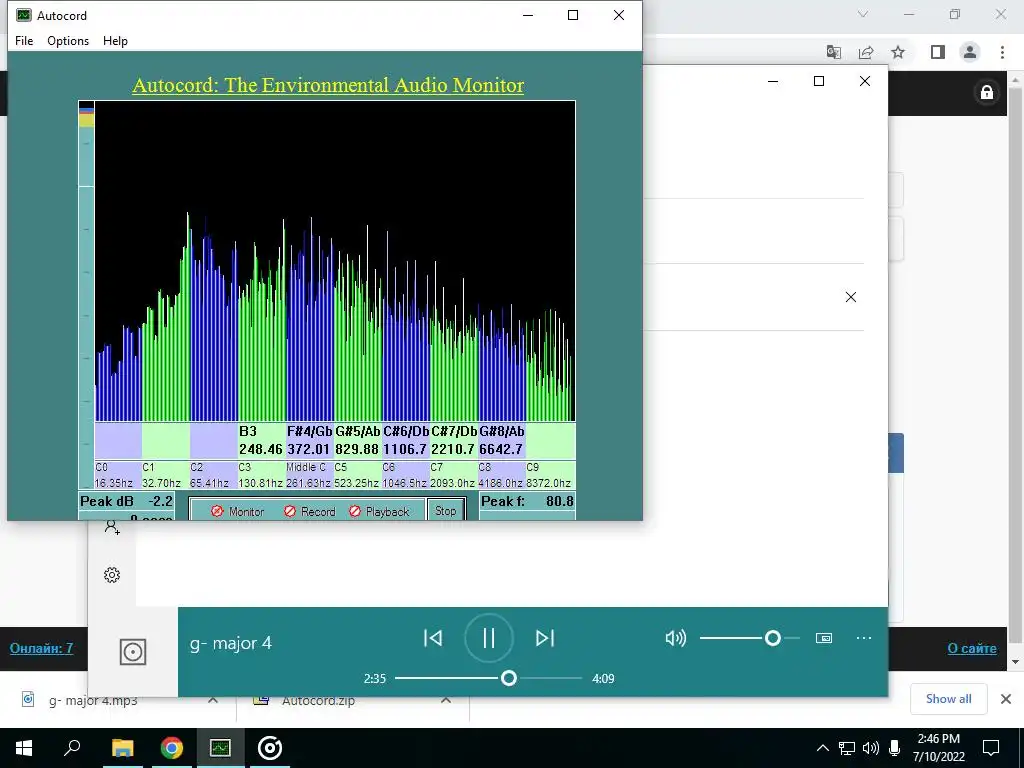Toggle the Chrome side panel icon
Screen dimensions: 1024x768
click(x=938, y=52)
